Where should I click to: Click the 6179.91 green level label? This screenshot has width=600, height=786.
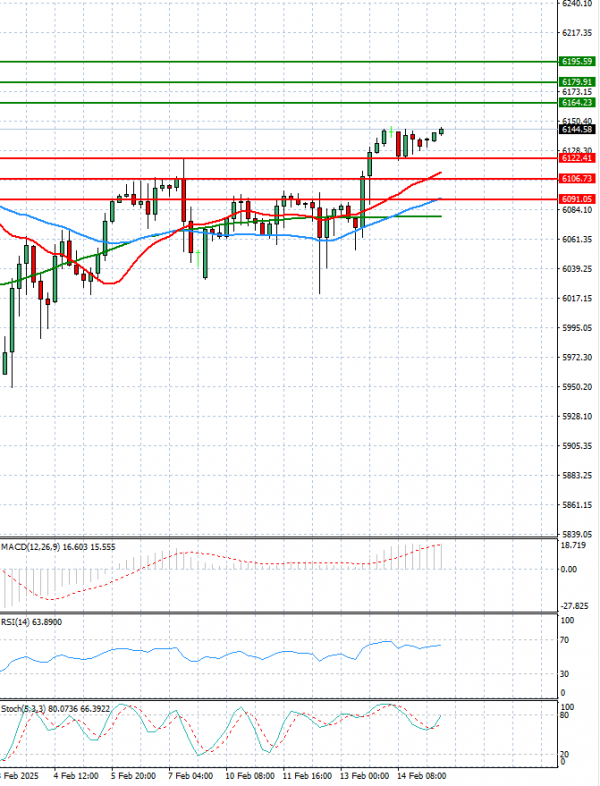(577, 82)
